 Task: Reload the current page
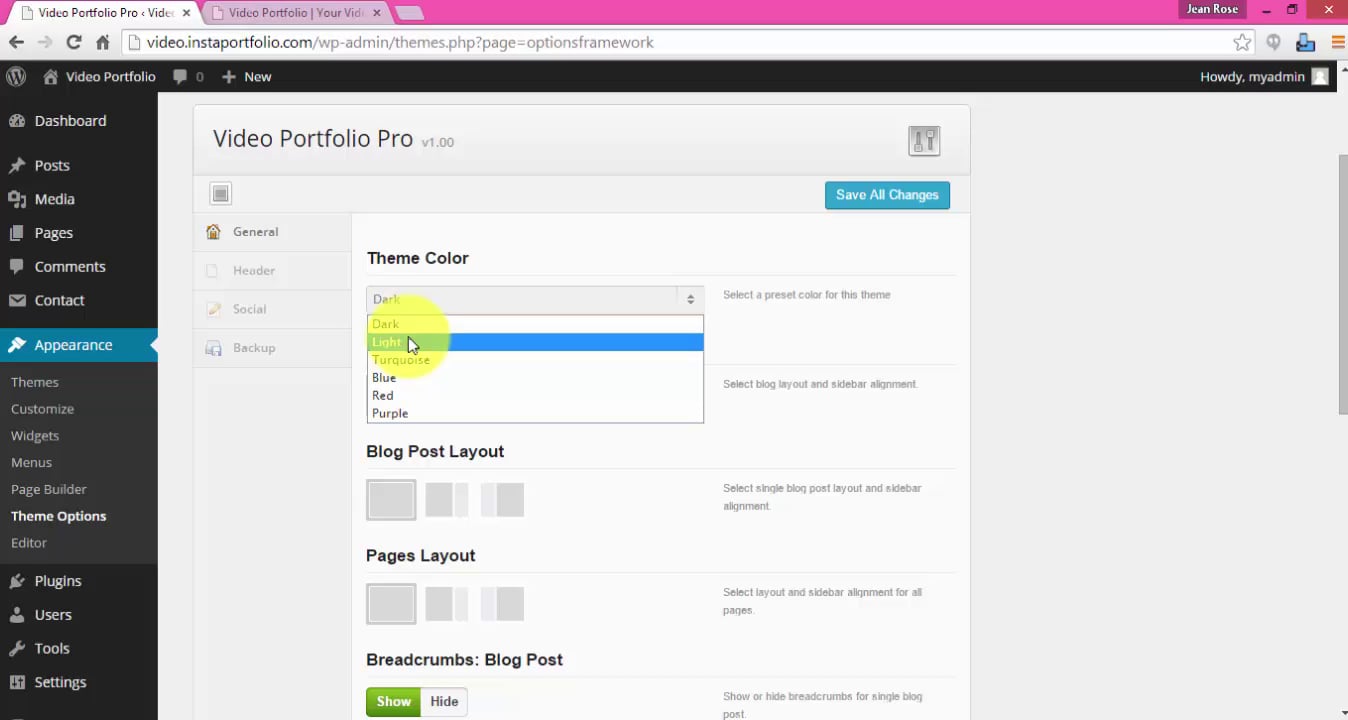pos(74,42)
